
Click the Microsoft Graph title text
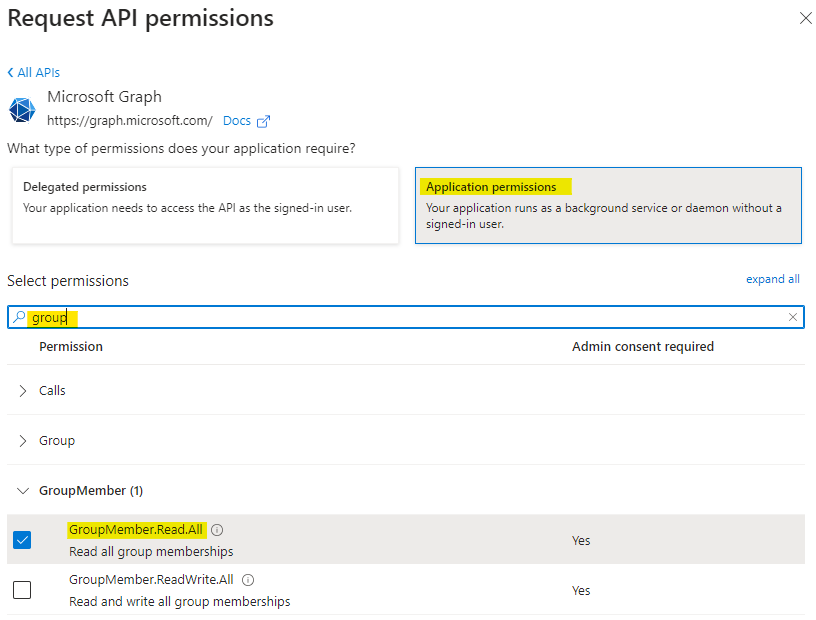105,97
